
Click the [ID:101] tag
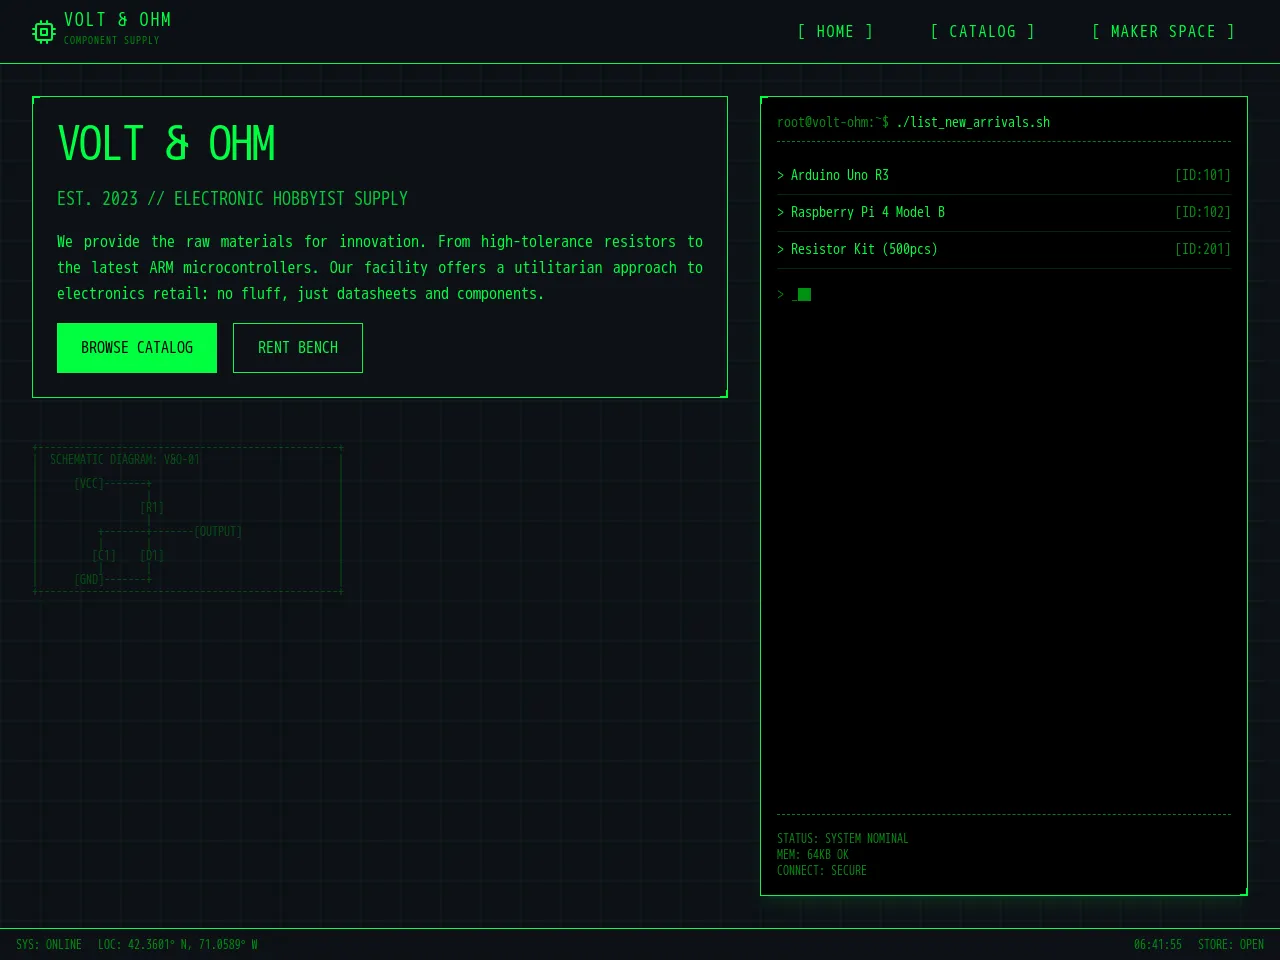pos(1203,175)
